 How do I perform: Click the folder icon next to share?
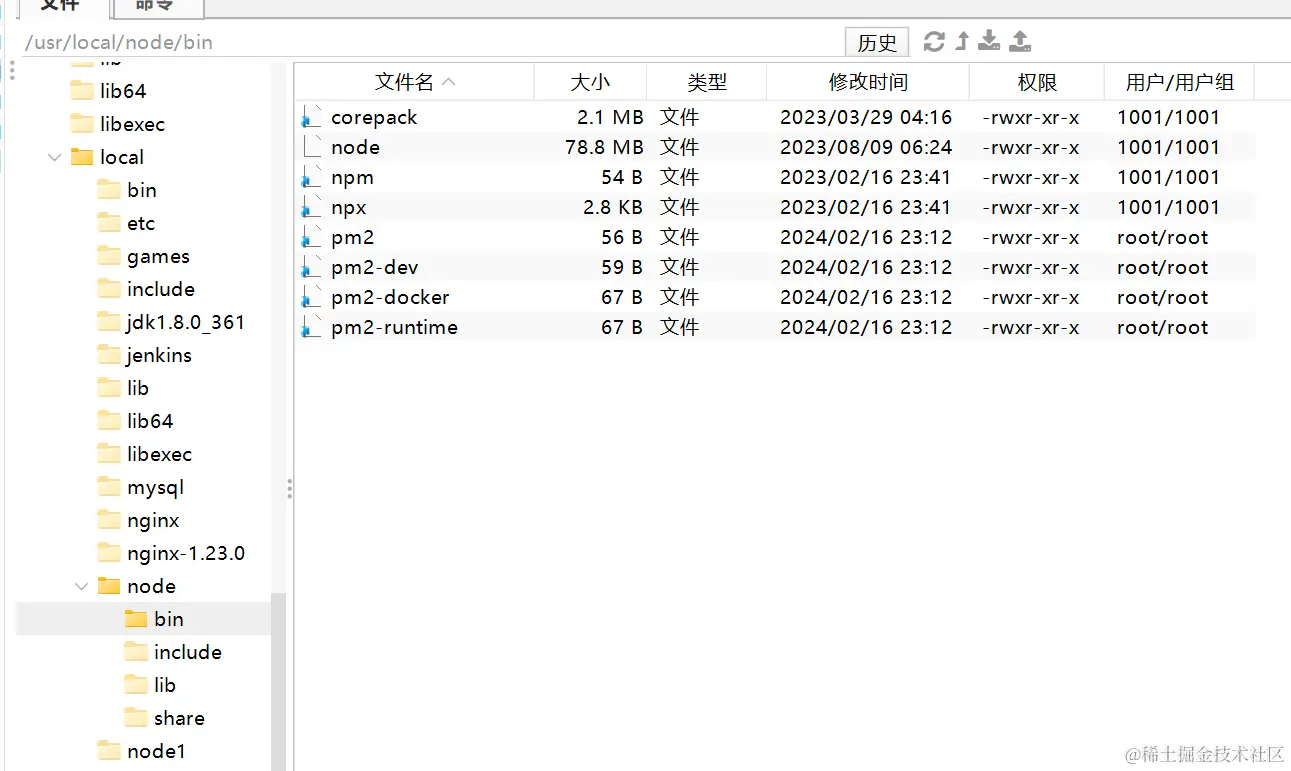[x=136, y=718]
